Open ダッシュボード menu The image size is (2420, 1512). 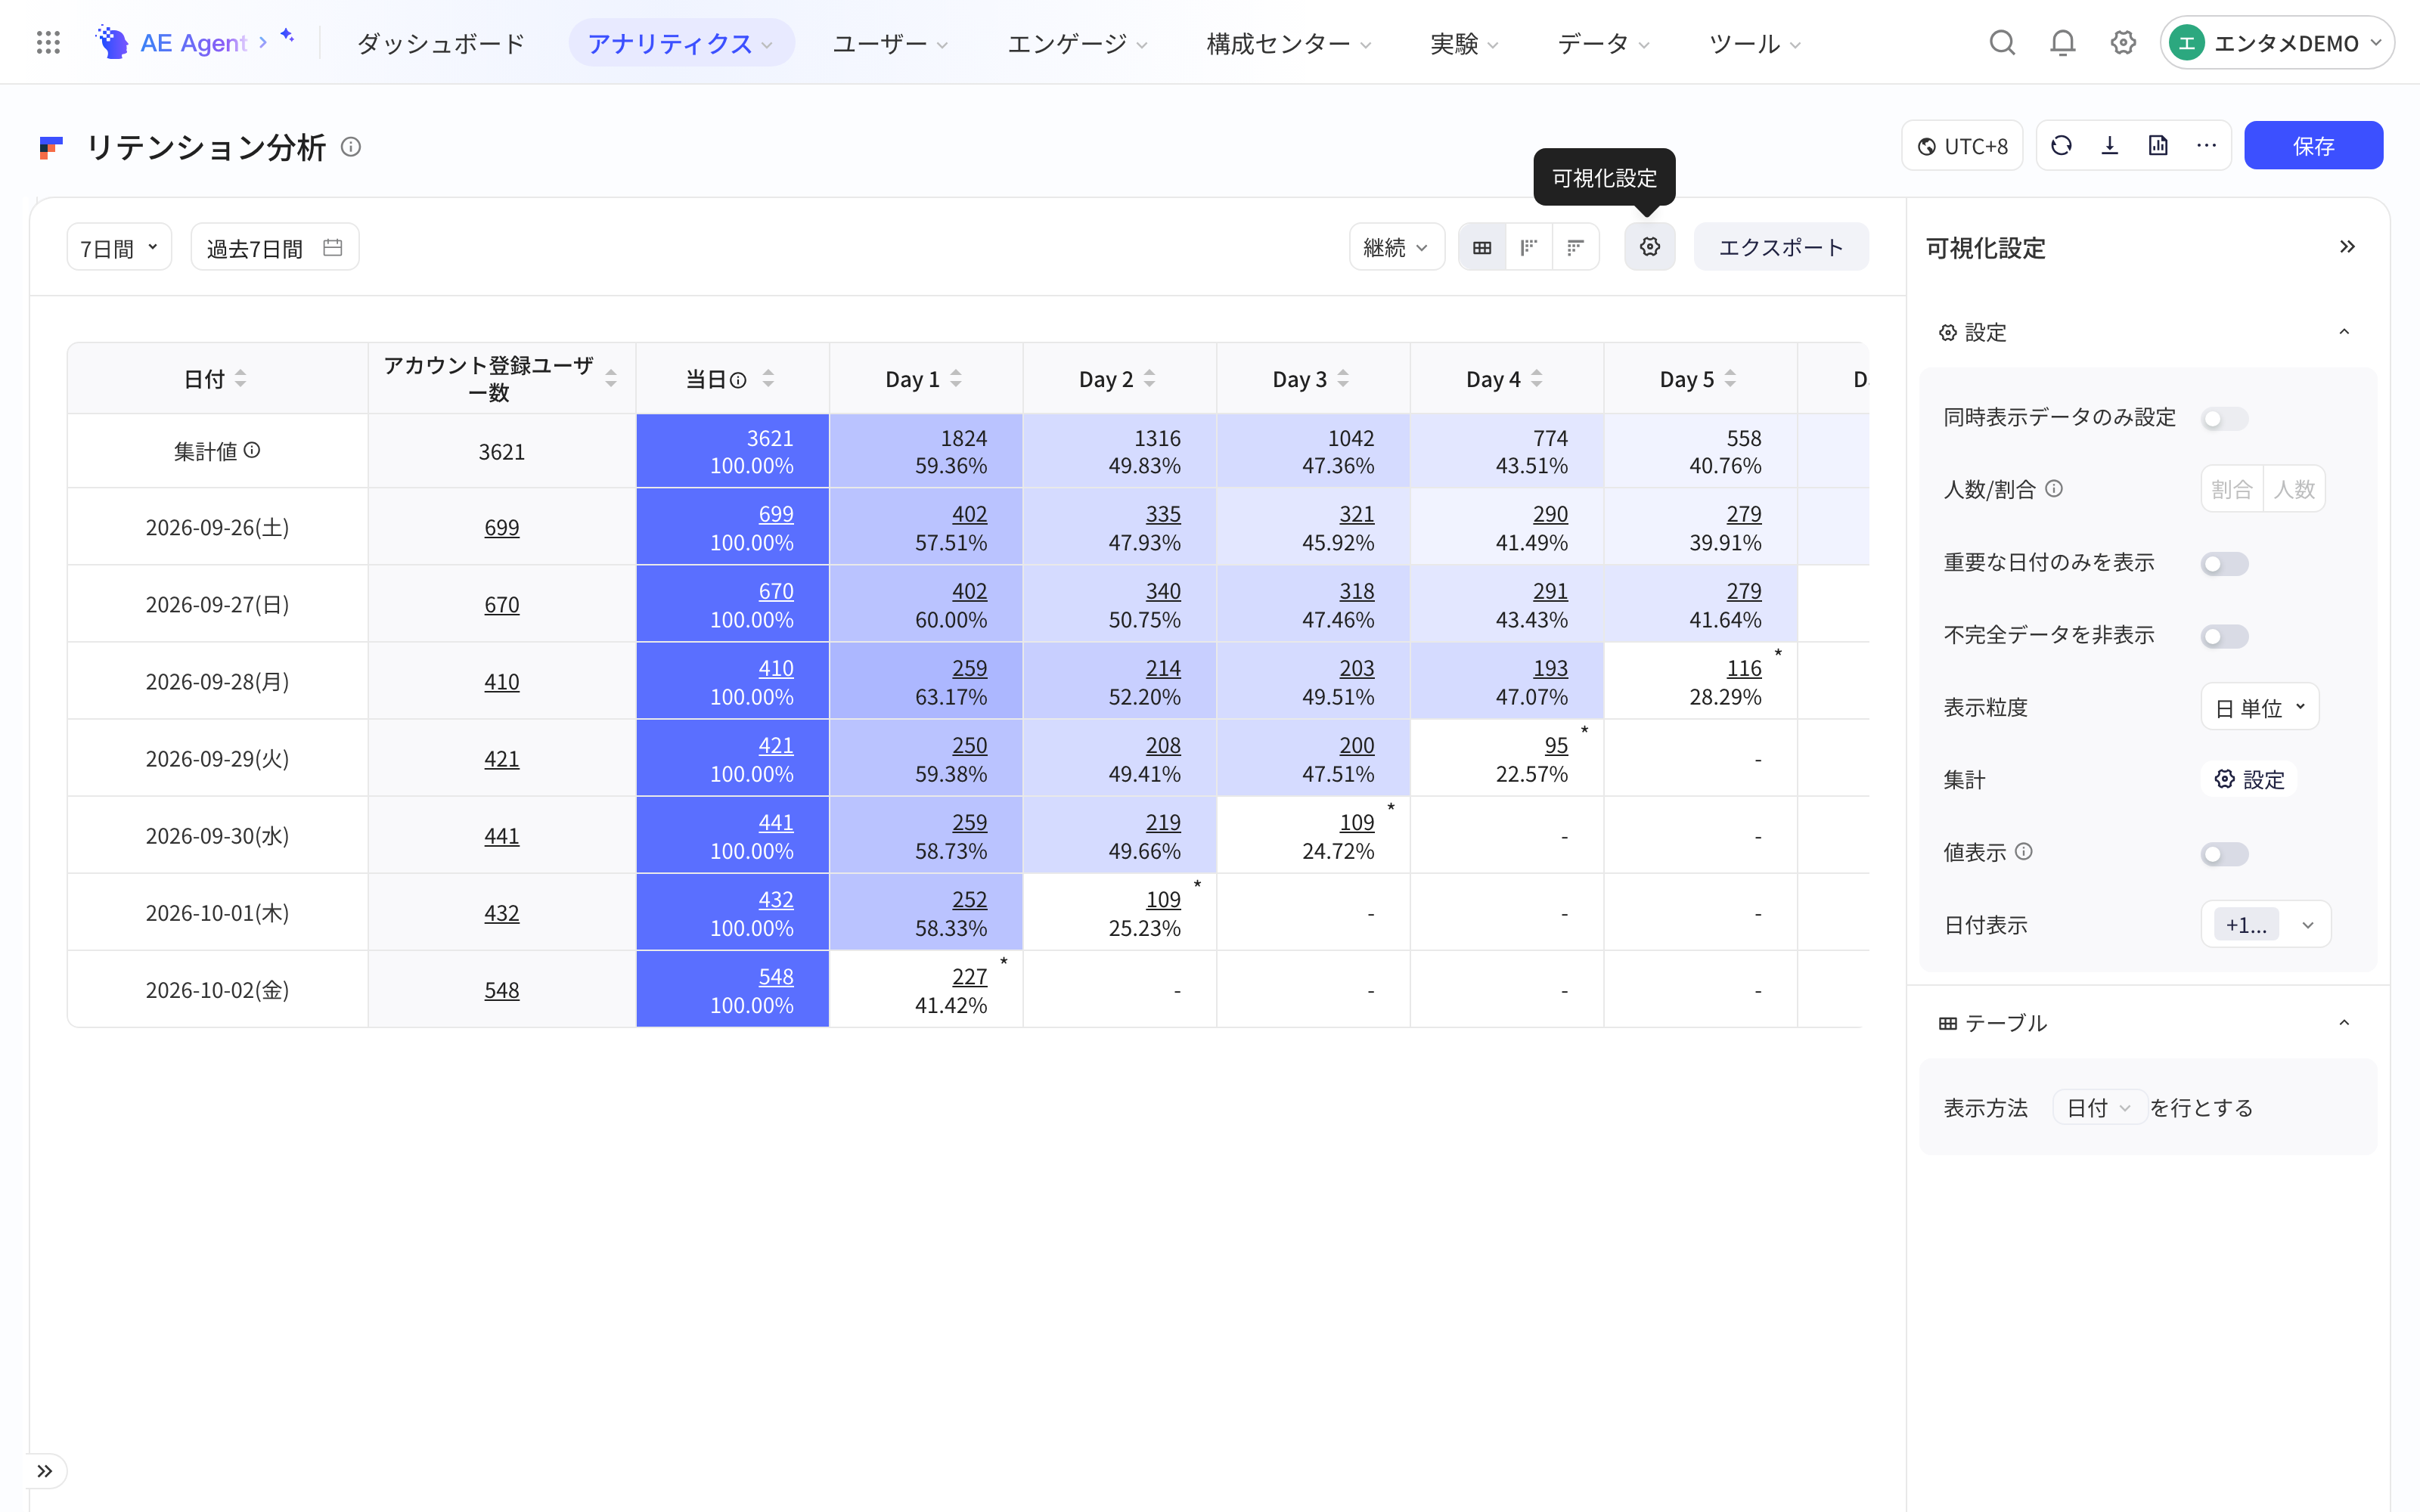click(x=441, y=43)
